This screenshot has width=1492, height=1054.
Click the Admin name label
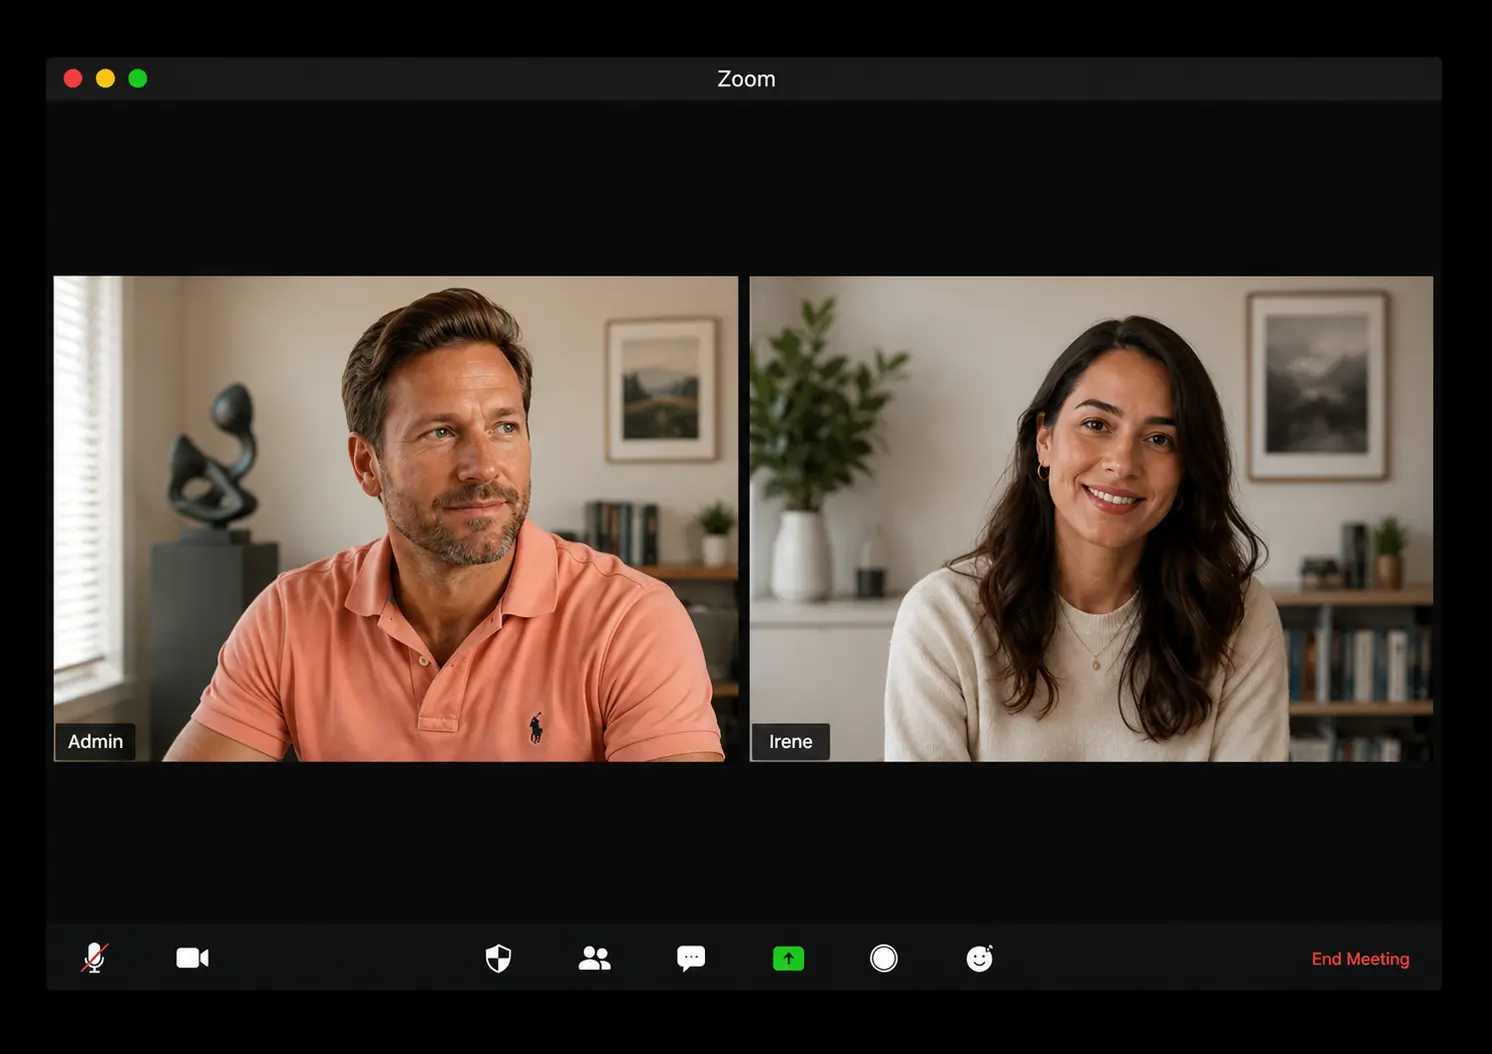95,741
